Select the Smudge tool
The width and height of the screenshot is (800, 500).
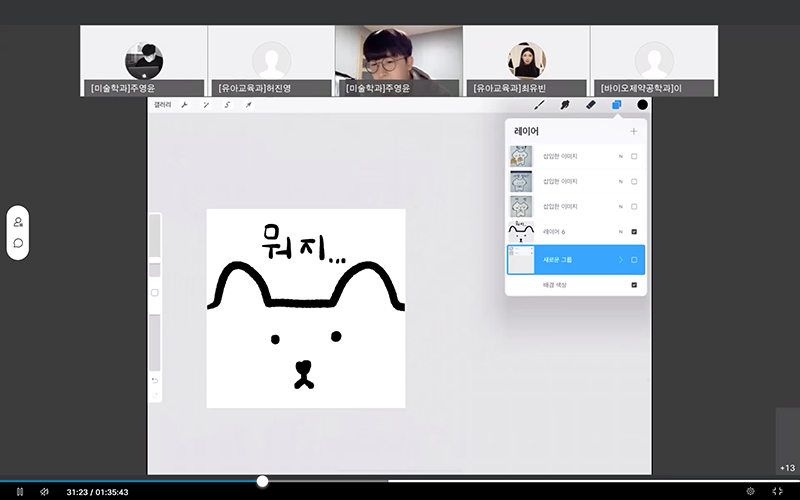[564, 104]
